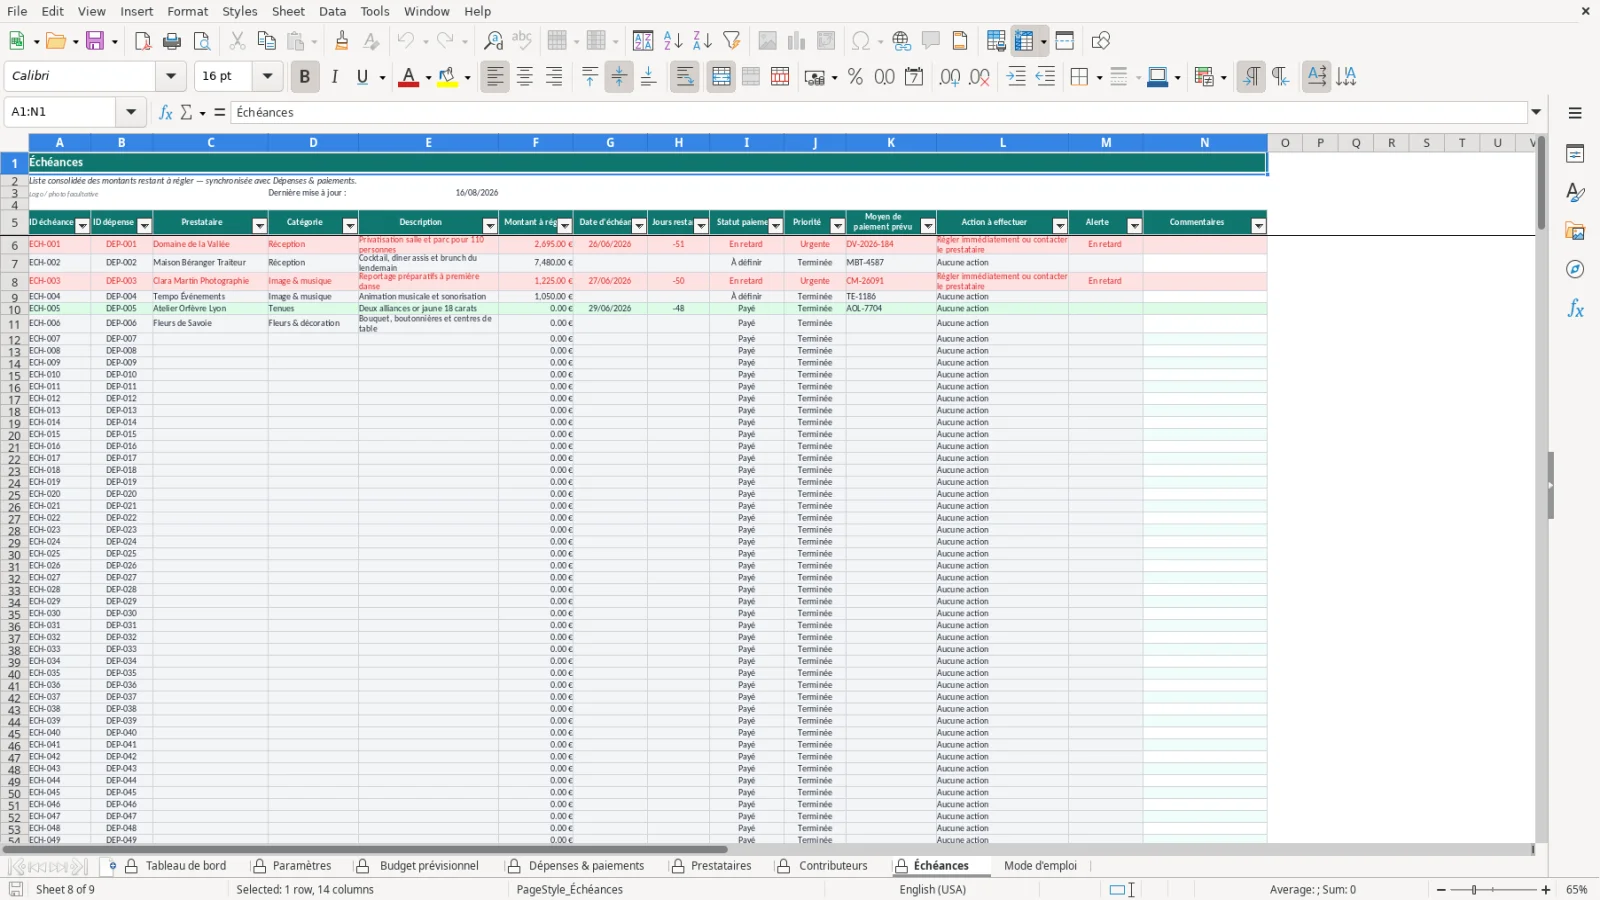Toggle Wrap text button

685,77
